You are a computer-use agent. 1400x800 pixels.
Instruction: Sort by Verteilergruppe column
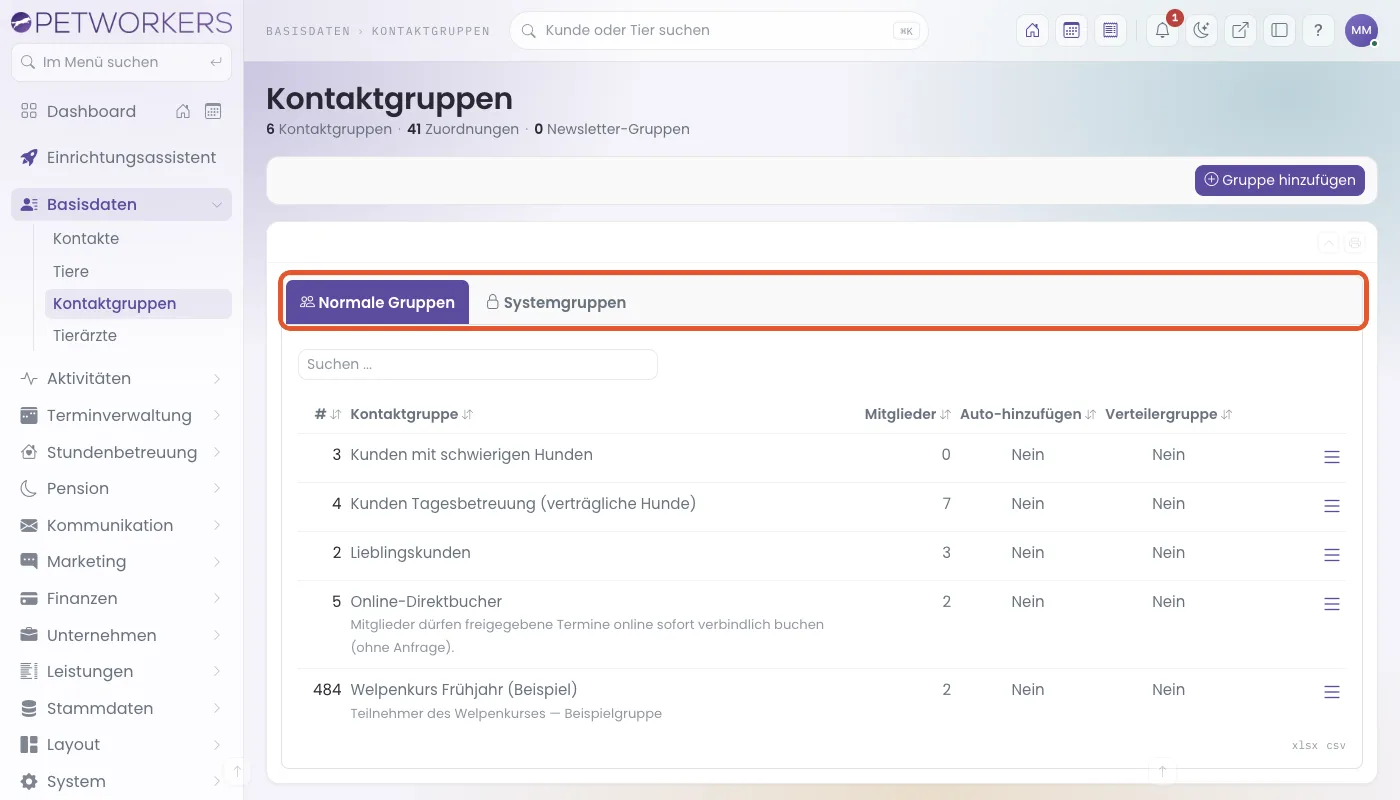(x=1168, y=414)
